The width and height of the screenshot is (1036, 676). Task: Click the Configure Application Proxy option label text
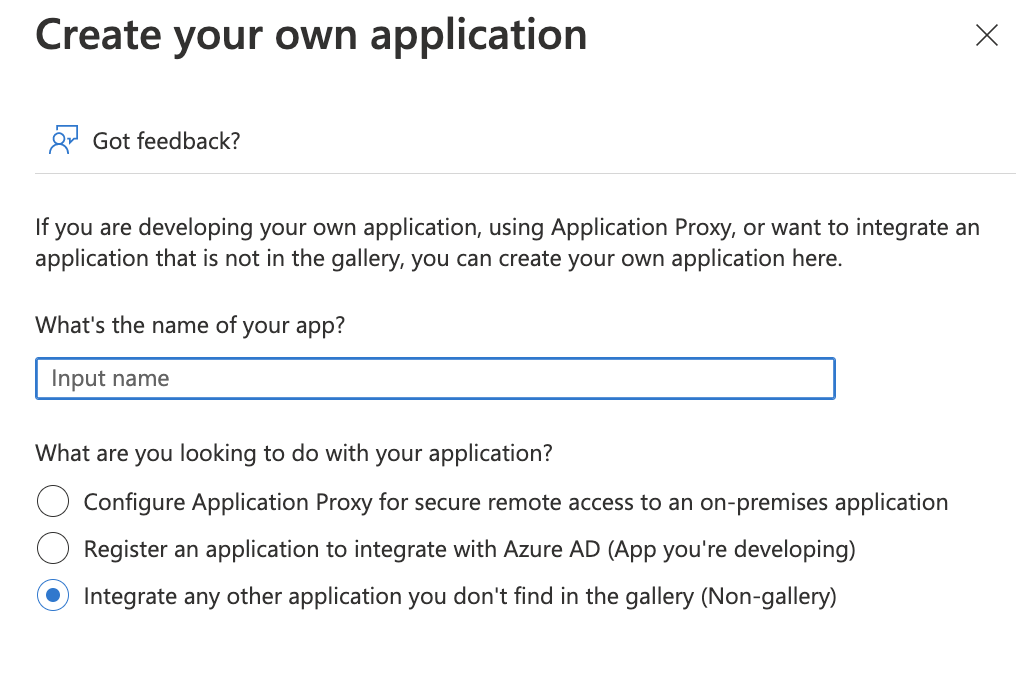tap(515, 502)
